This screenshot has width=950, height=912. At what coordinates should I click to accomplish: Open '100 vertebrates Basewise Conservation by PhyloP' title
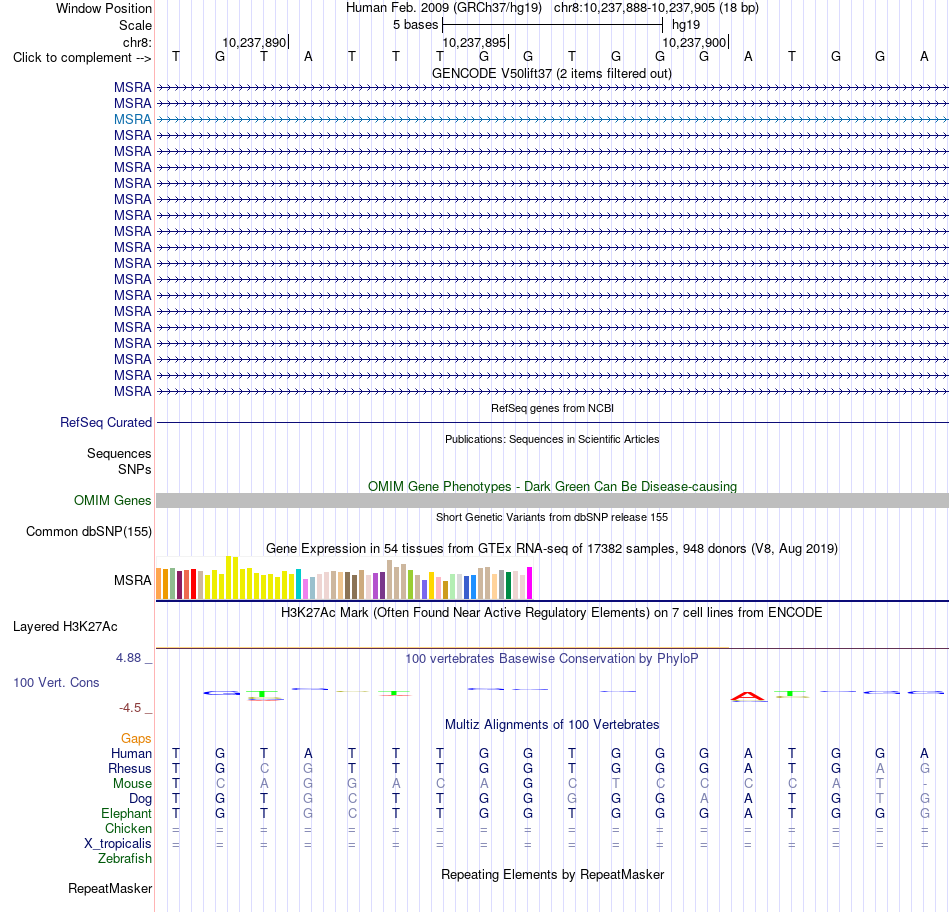click(x=552, y=659)
